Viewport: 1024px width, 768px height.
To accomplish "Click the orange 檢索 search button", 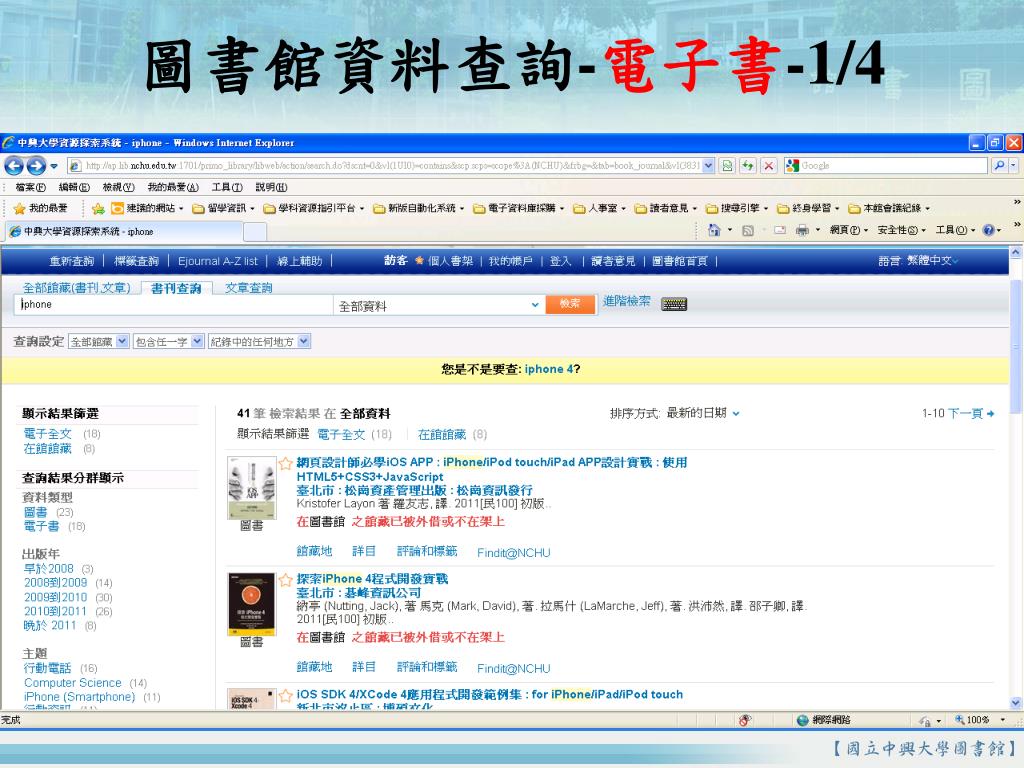I will pos(570,304).
